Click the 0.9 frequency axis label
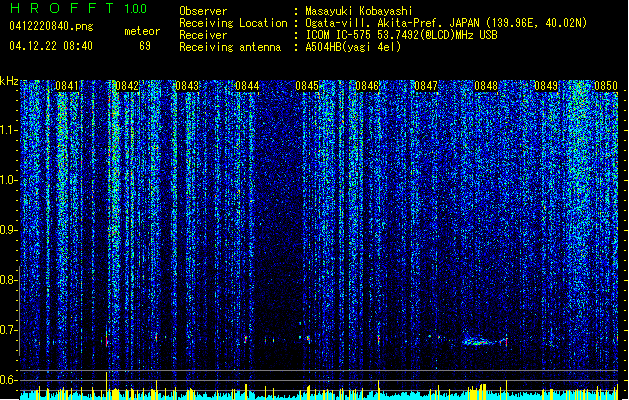Viewport: 629px width, 400px height. pos(7,230)
